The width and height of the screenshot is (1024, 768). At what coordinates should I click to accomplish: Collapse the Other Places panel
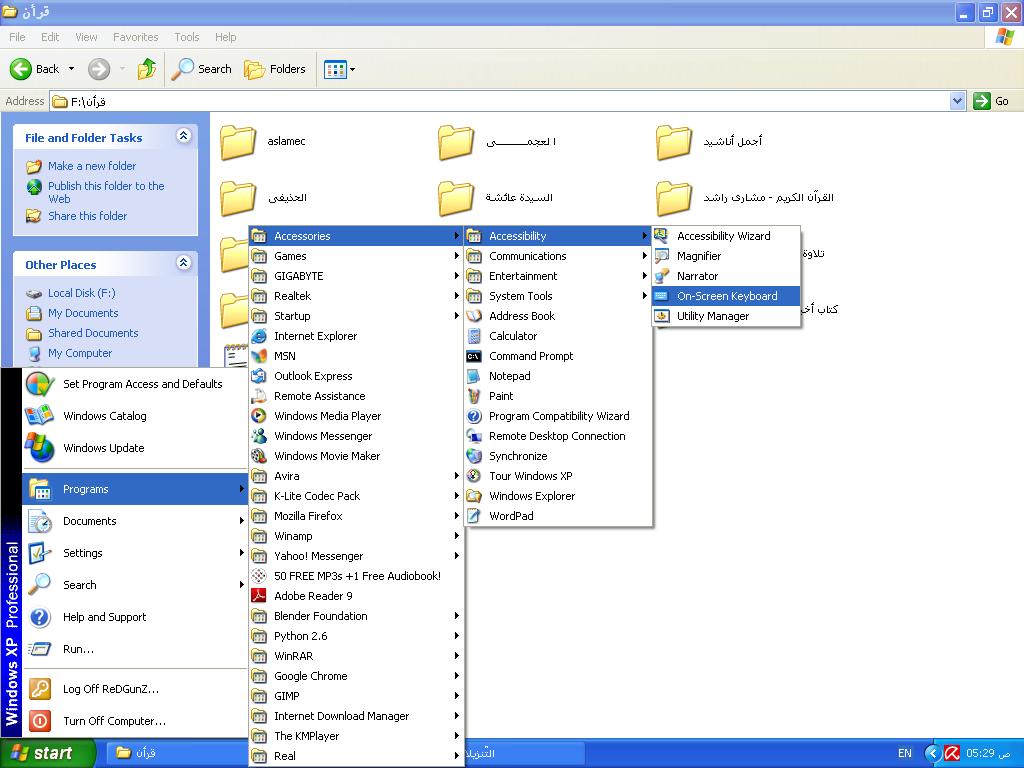pos(184,263)
